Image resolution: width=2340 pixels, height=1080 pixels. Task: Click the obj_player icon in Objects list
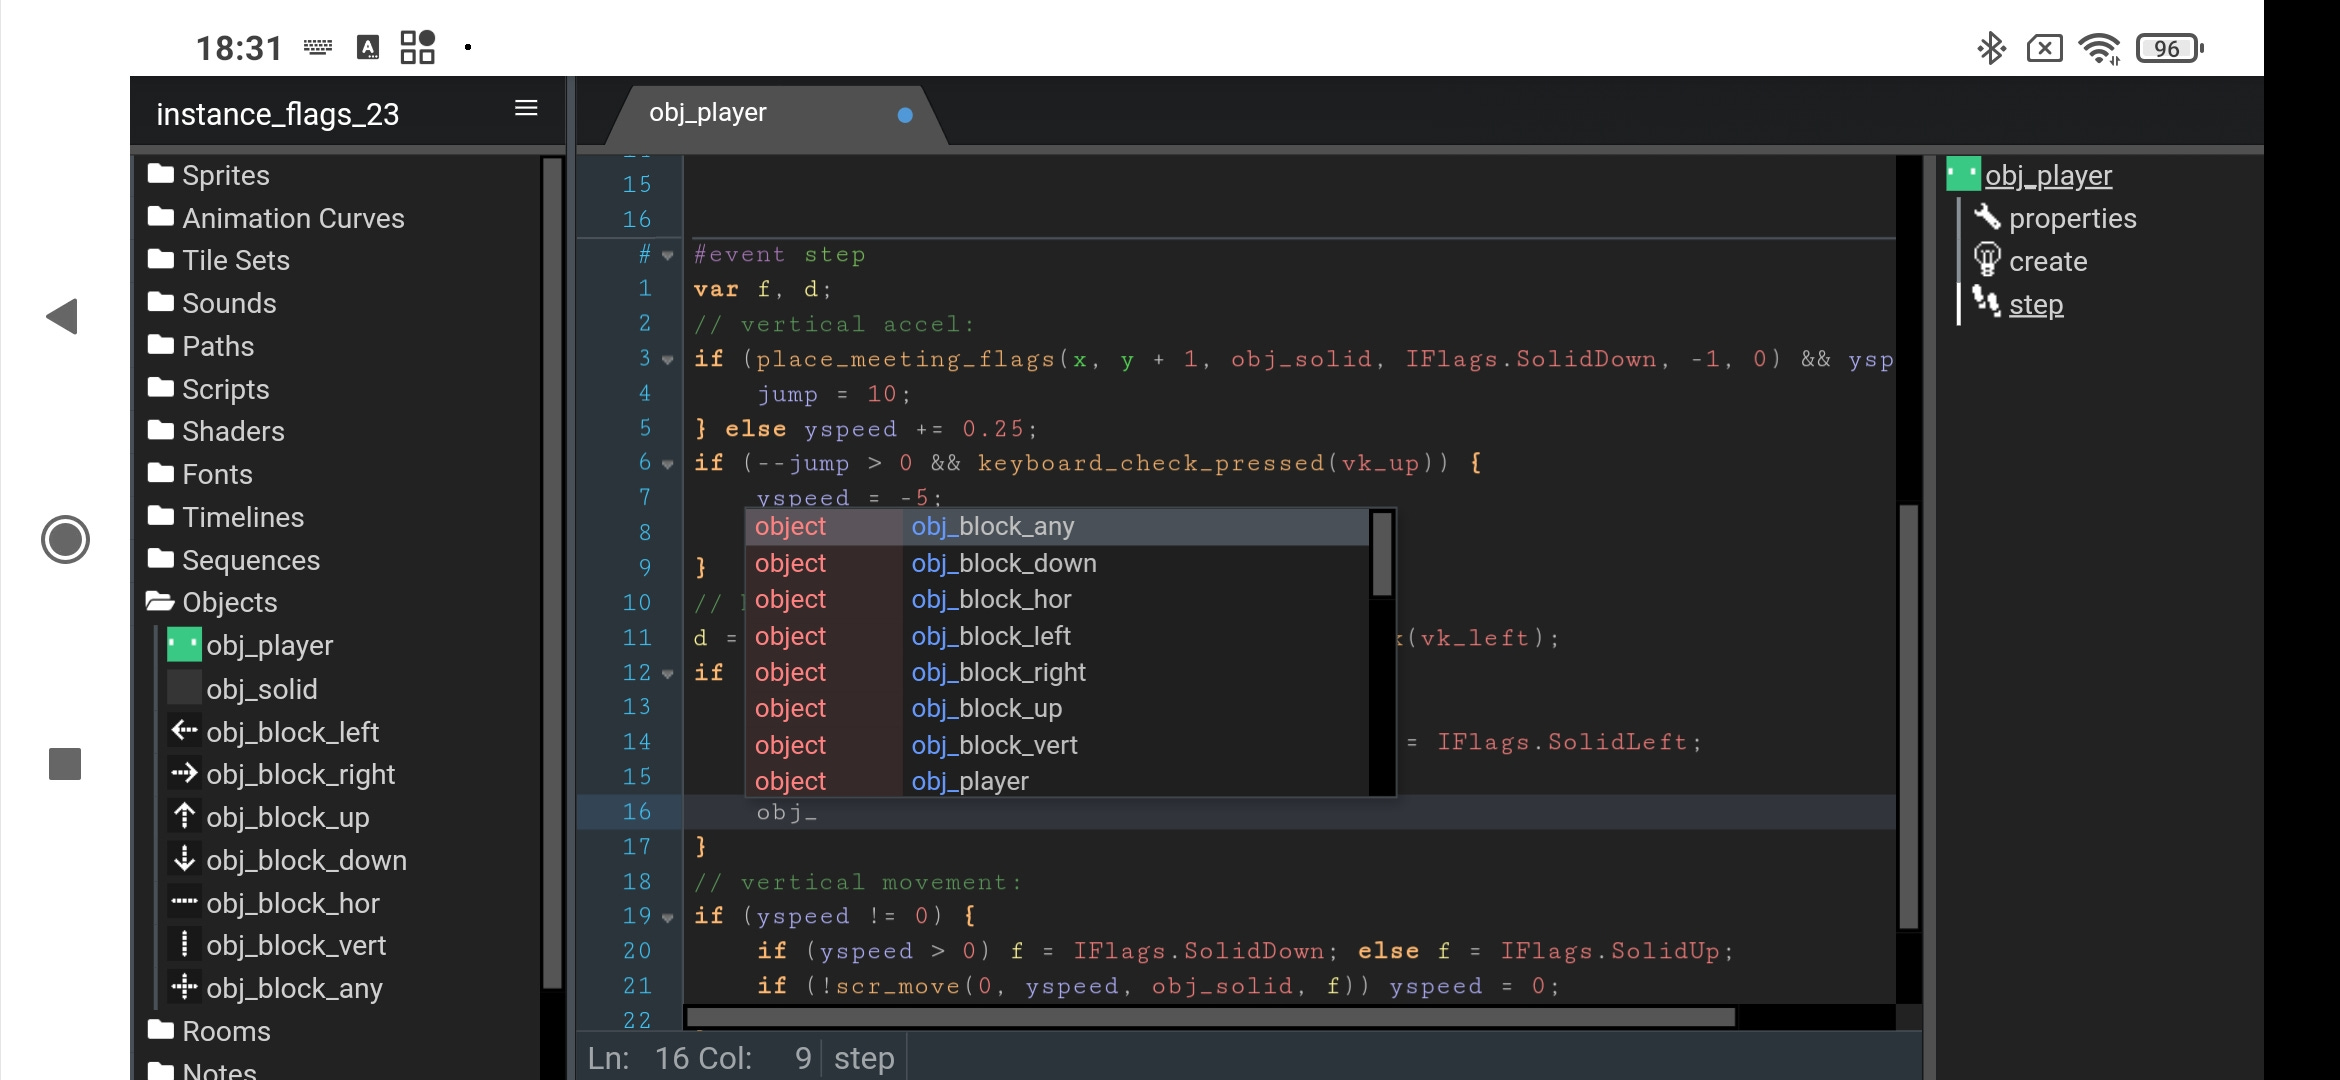click(x=182, y=644)
